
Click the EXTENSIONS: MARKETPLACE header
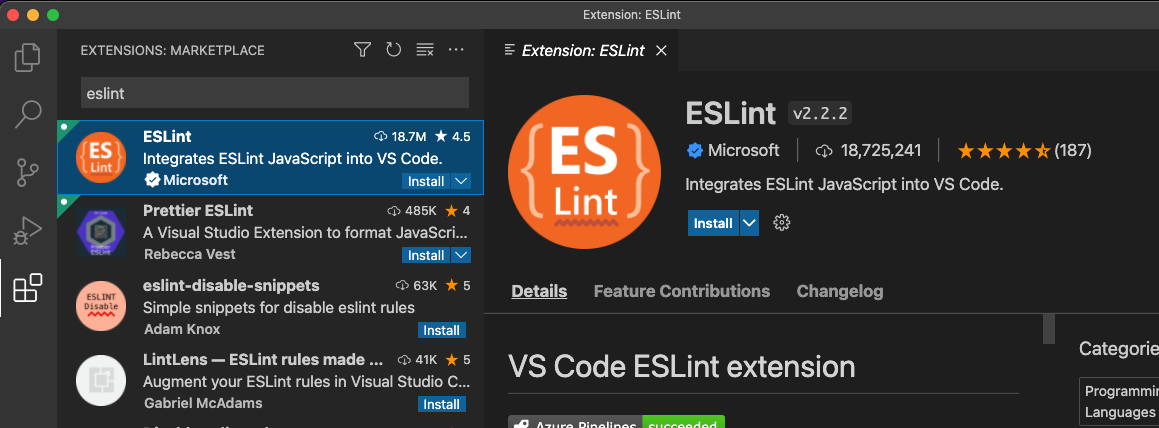[172, 50]
